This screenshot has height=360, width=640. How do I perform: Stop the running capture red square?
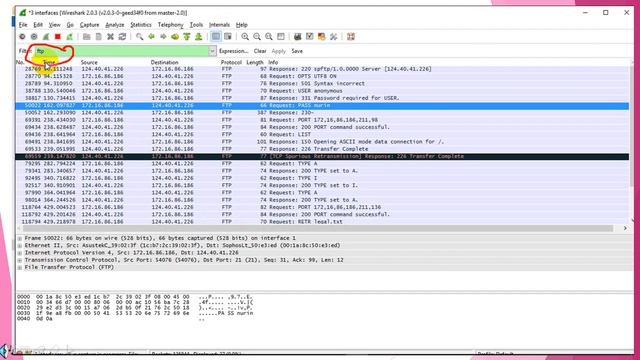[x=58, y=37]
